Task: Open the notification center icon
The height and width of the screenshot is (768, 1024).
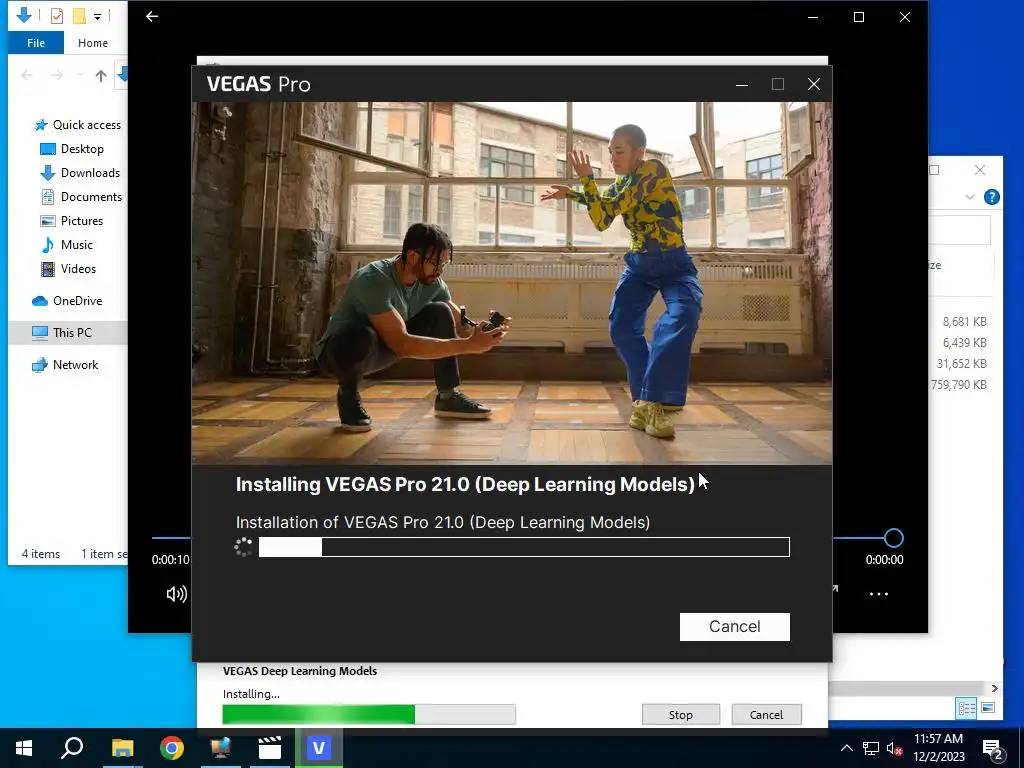Action: click(993, 749)
